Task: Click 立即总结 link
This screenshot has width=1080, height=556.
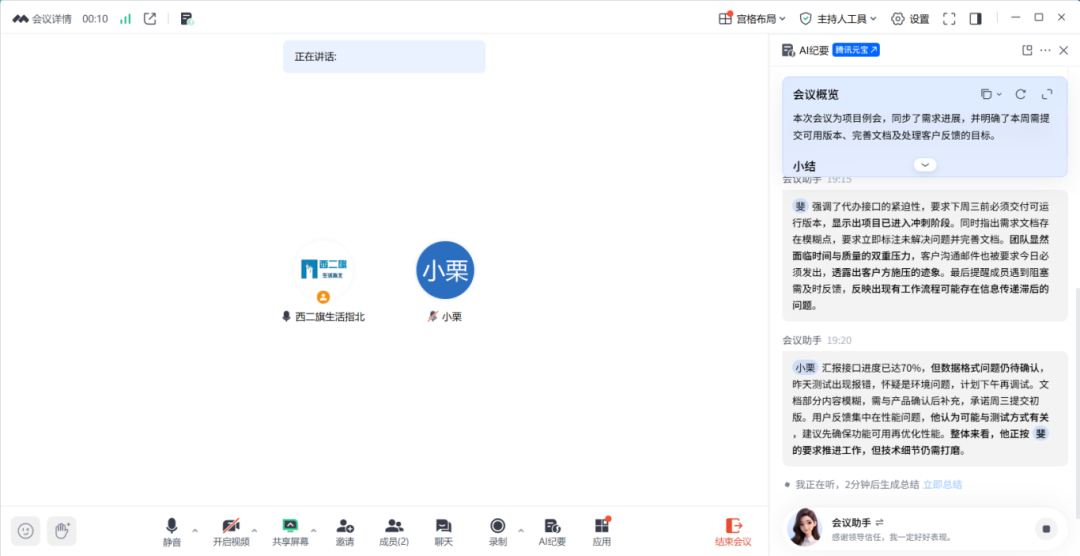Action: pos(942,484)
